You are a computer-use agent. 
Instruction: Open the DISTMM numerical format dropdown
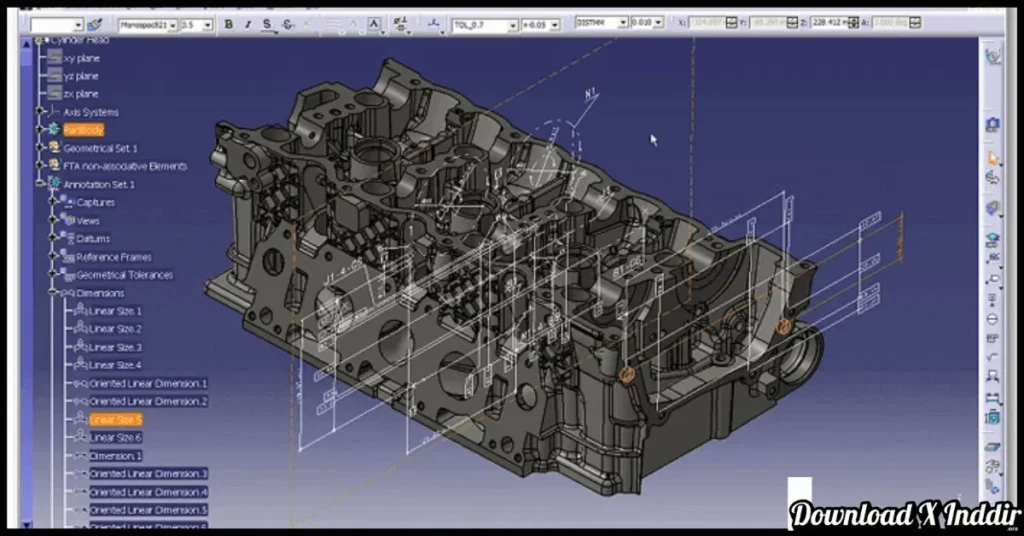pos(622,22)
